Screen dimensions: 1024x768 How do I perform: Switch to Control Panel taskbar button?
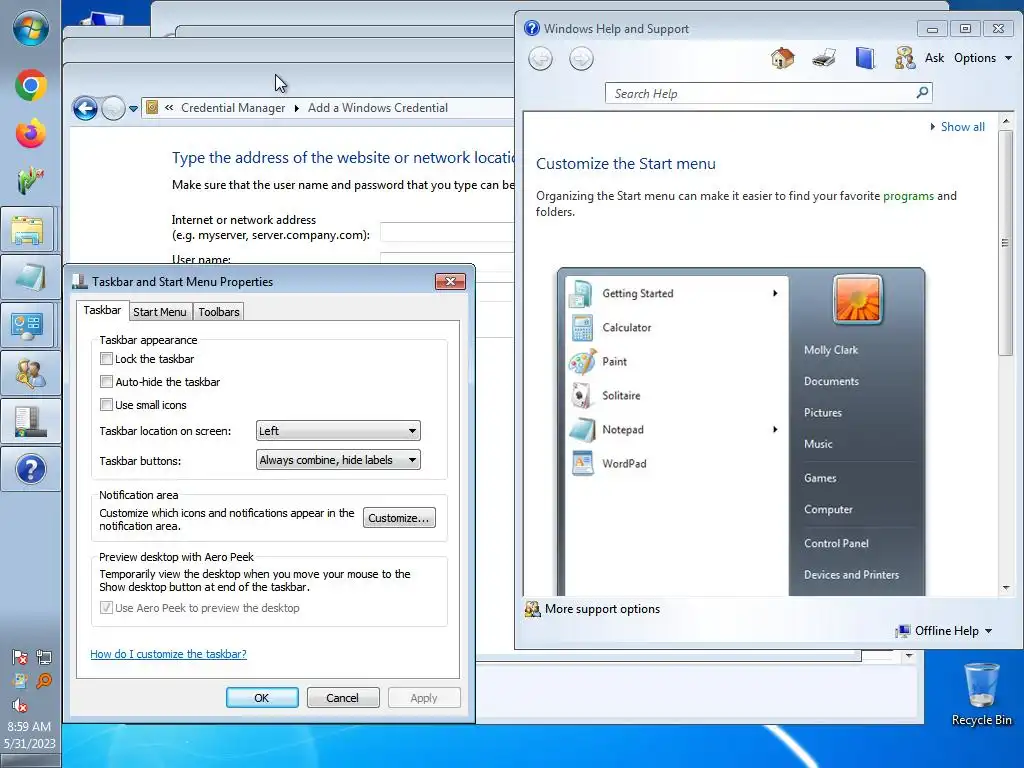(29, 325)
